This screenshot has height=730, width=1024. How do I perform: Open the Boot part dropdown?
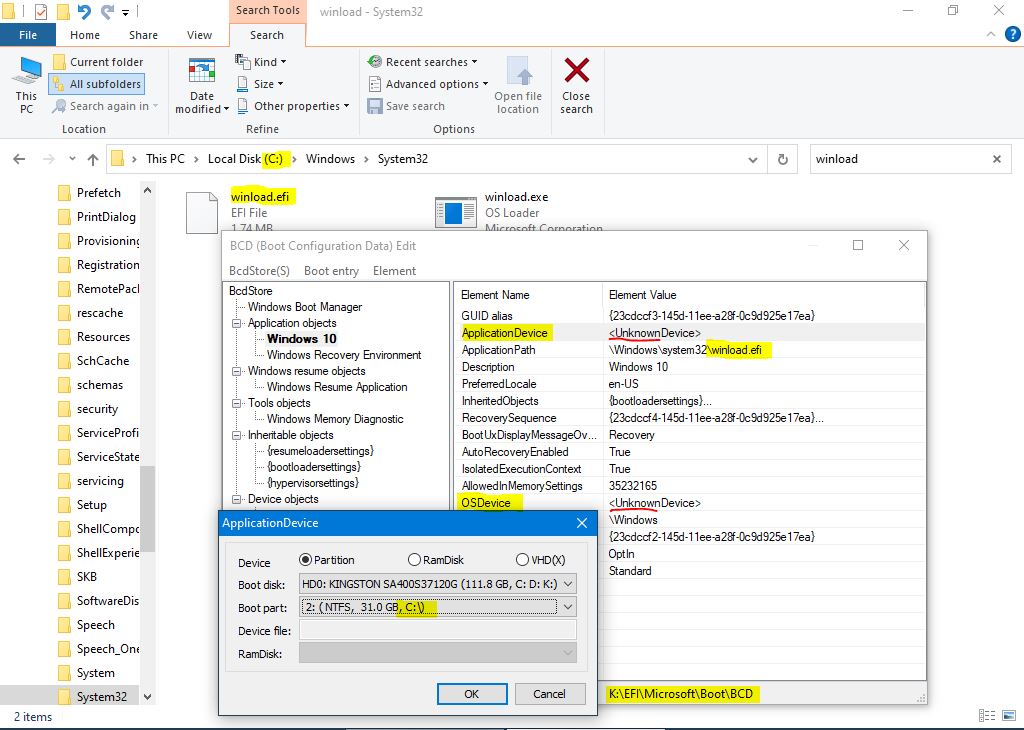pos(568,607)
